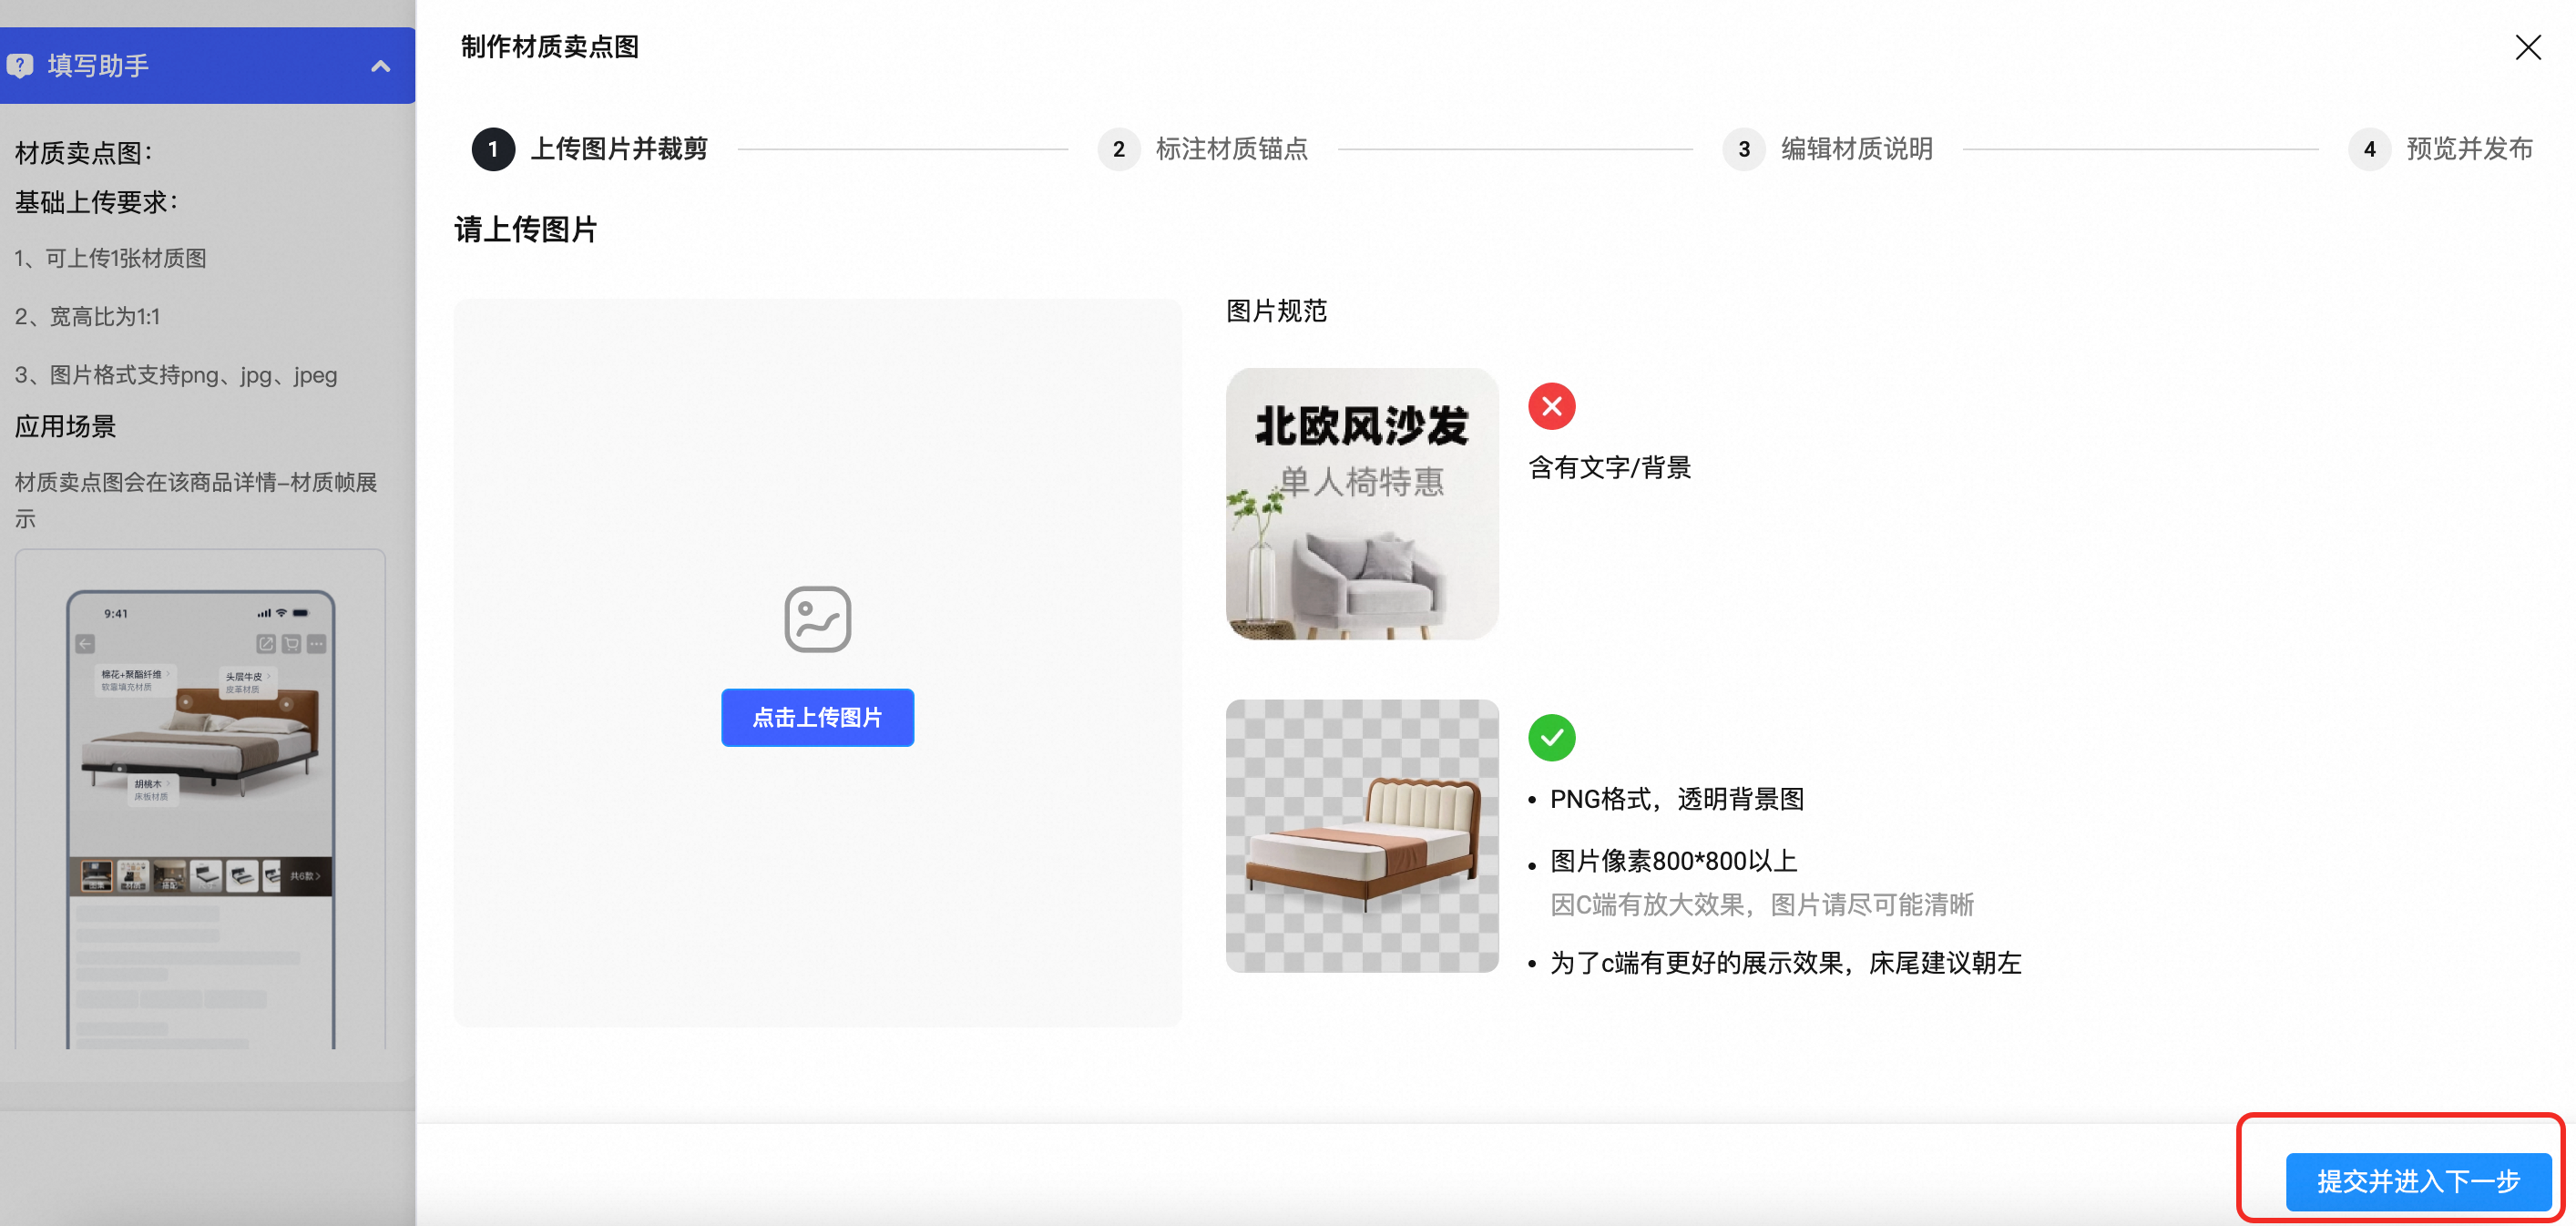Viewport: 2576px width, 1226px height.
Task: Click the 材质卖点图 heading in sidebar
Action: [83, 153]
